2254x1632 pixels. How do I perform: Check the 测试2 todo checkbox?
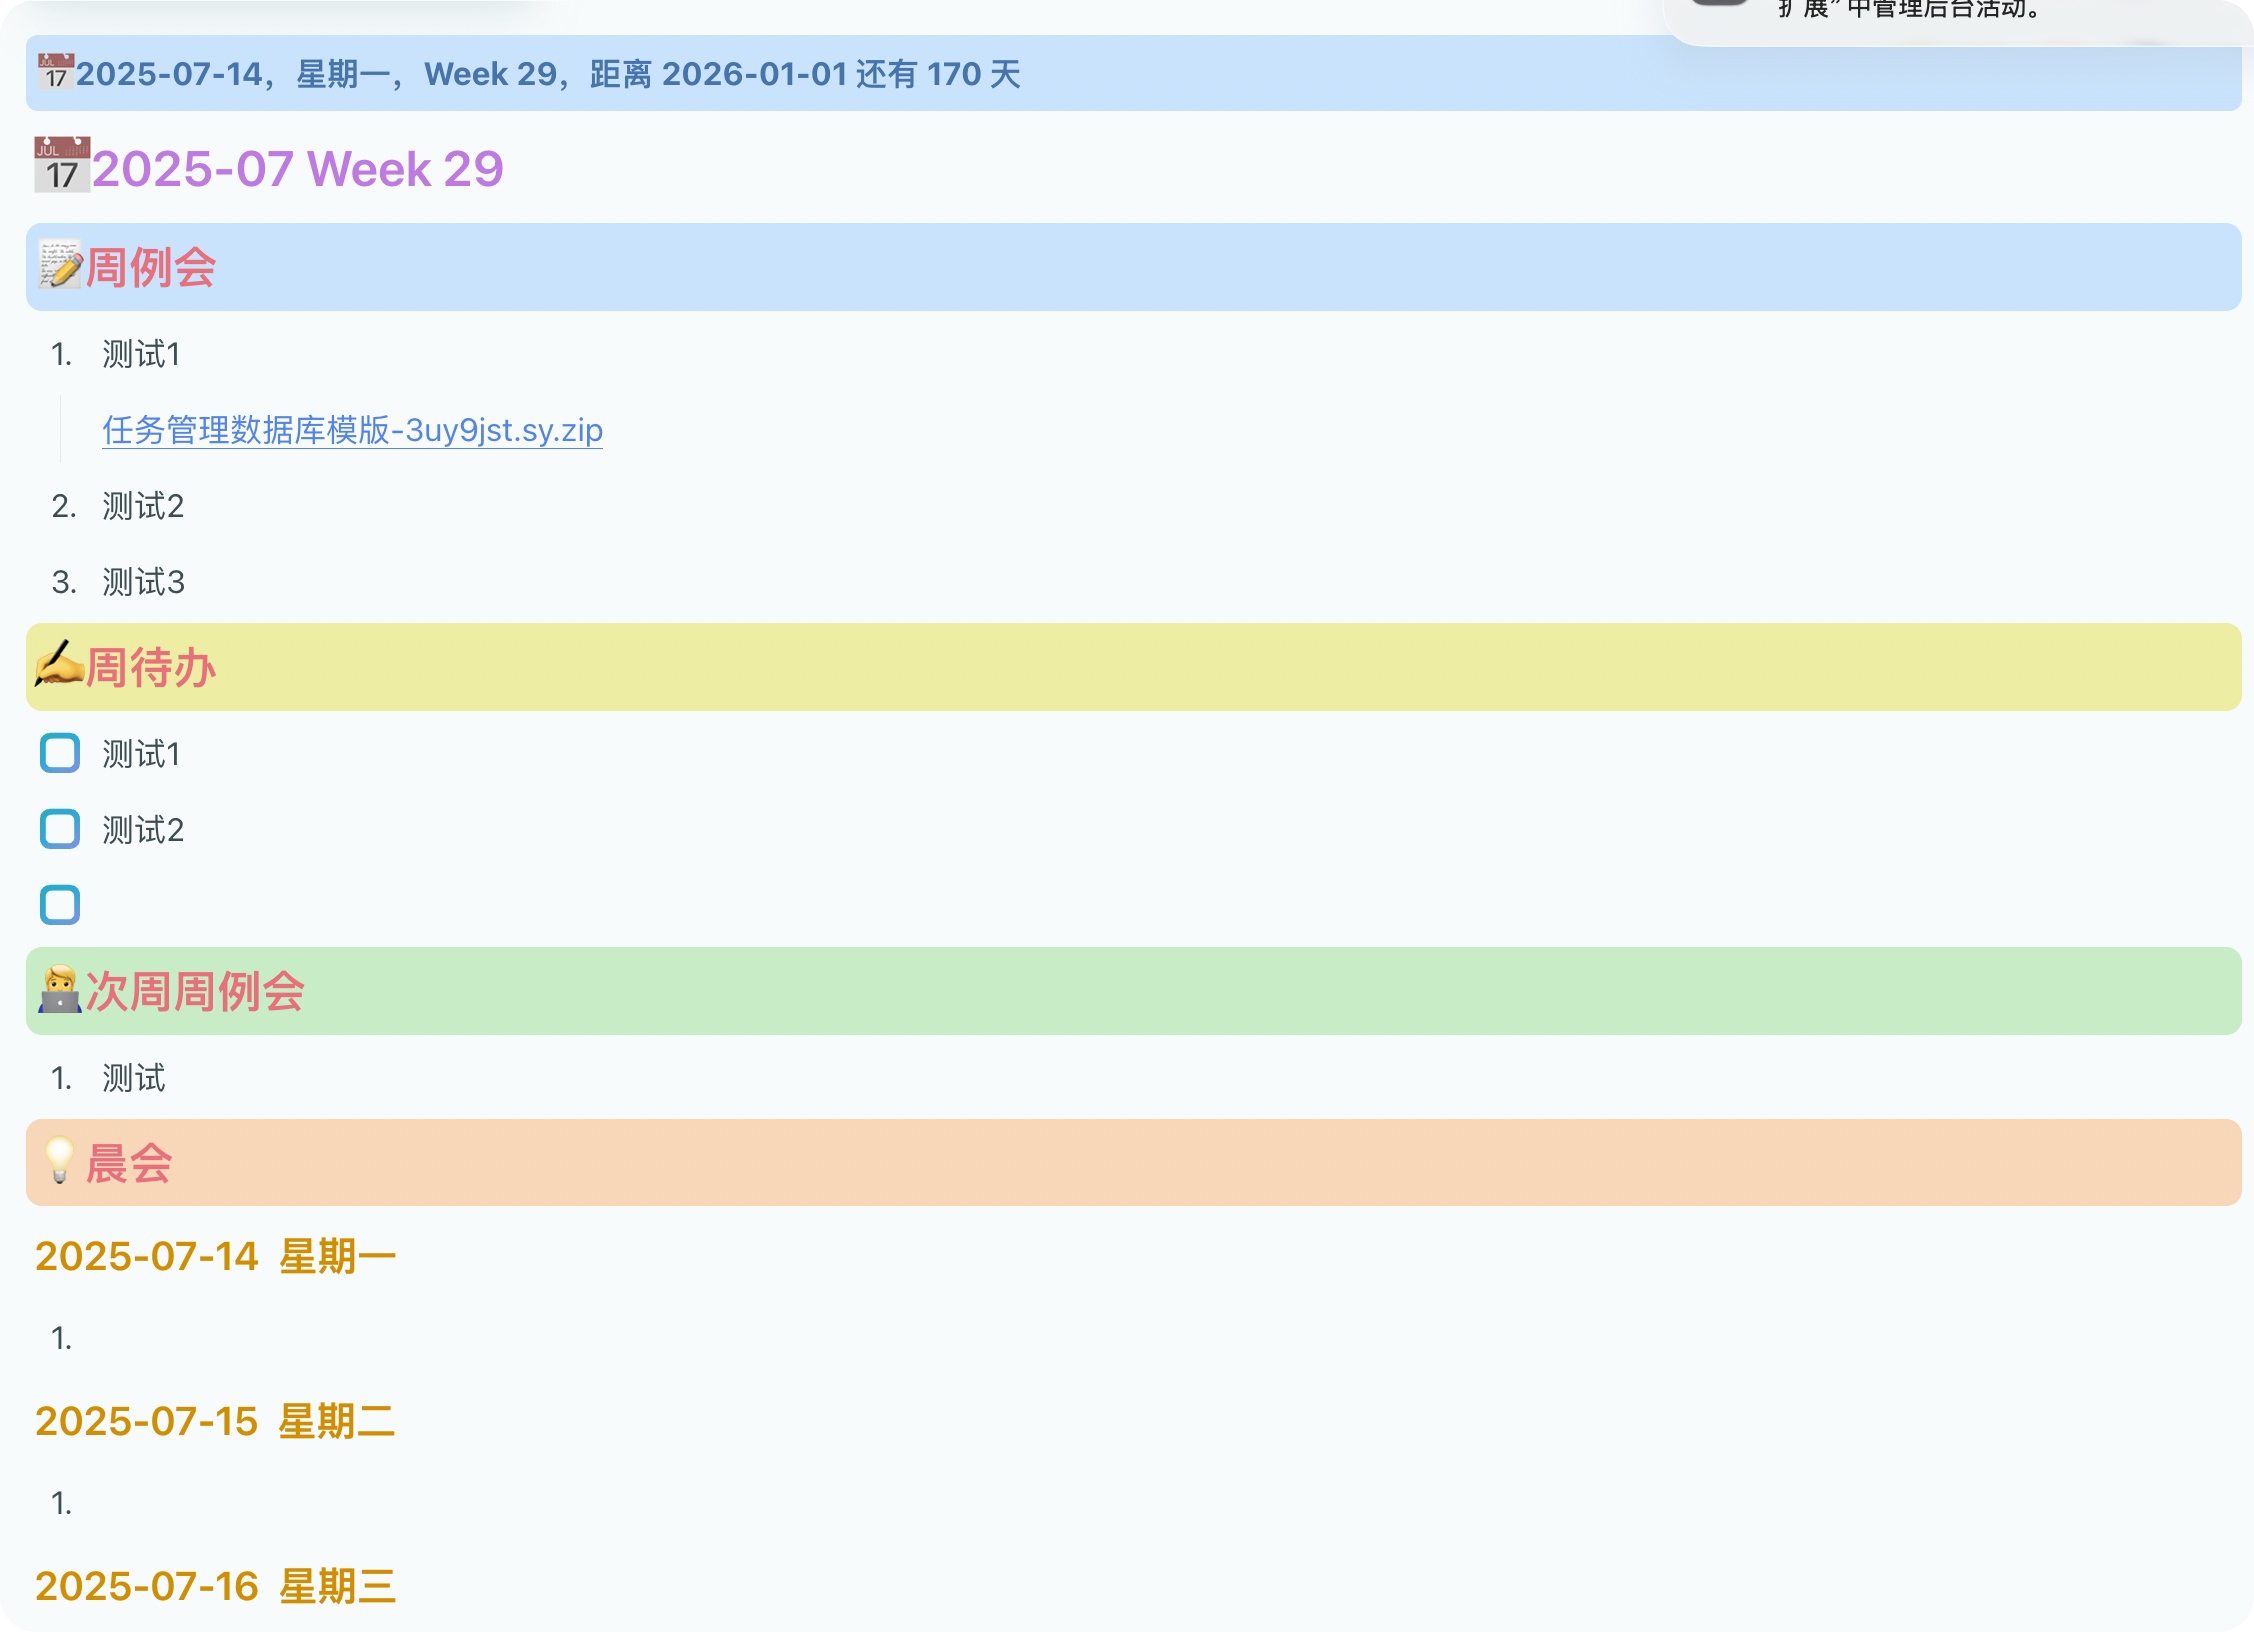(60, 829)
